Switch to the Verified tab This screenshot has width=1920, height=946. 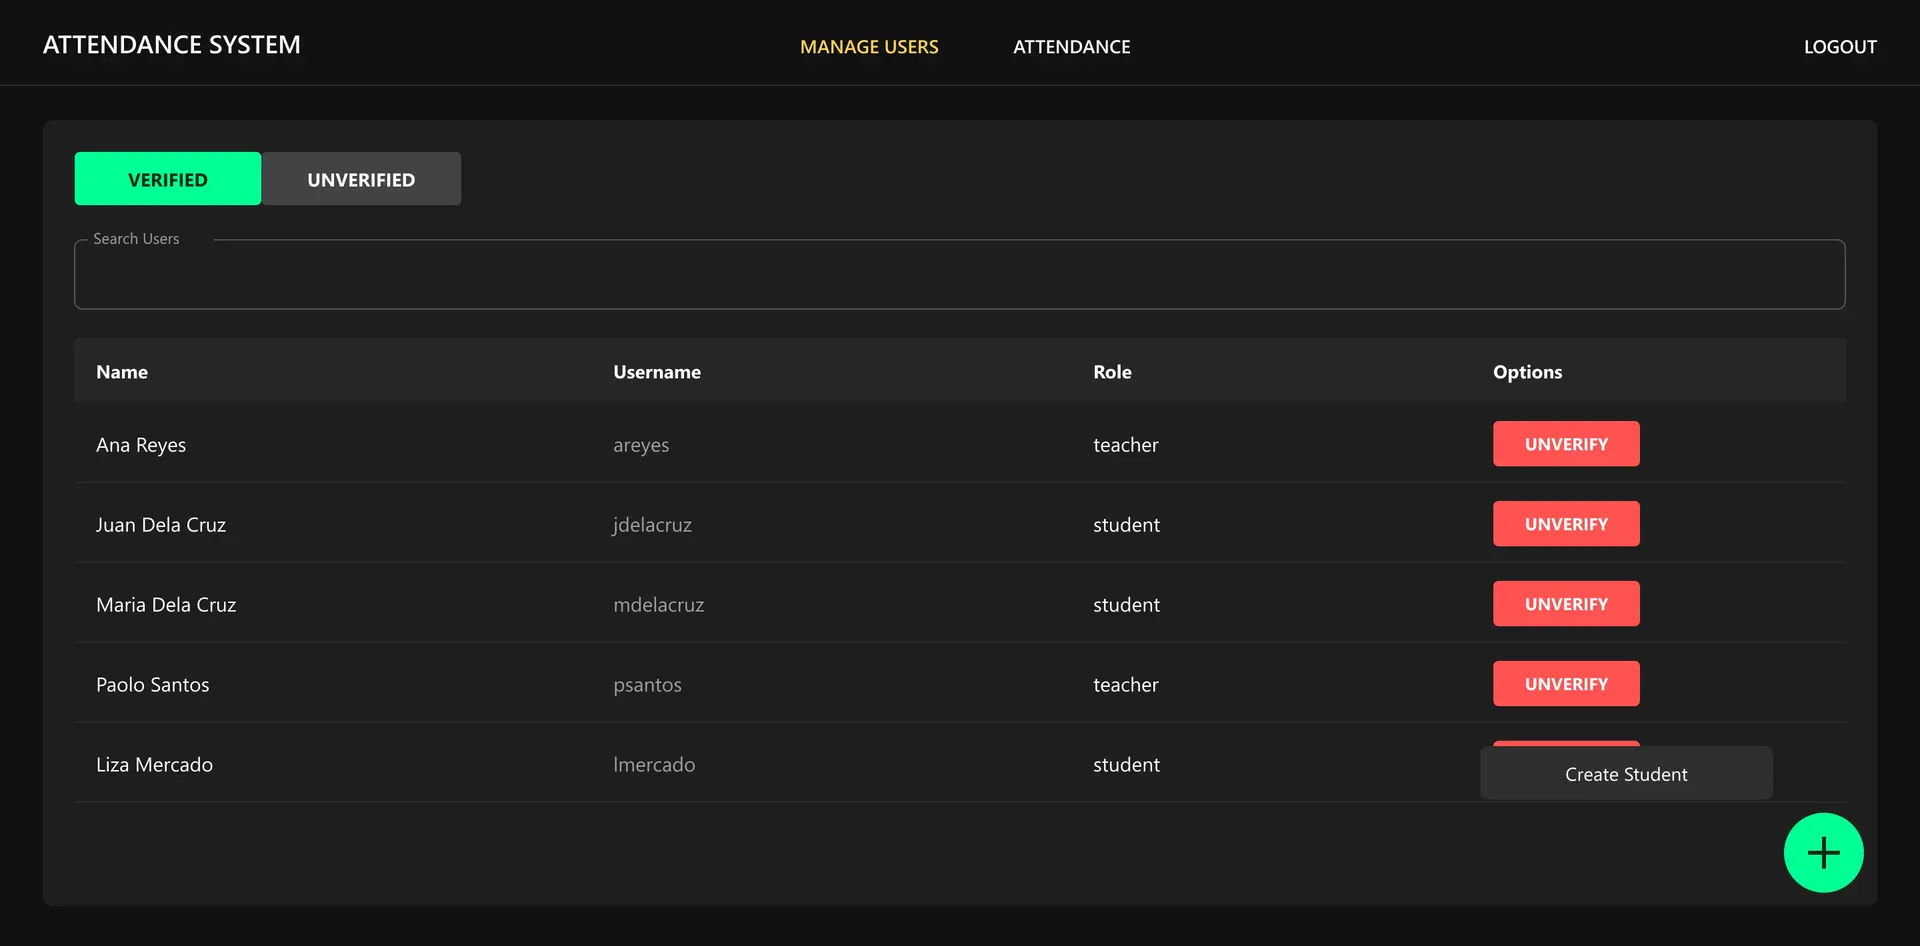pyautogui.click(x=168, y=179)
